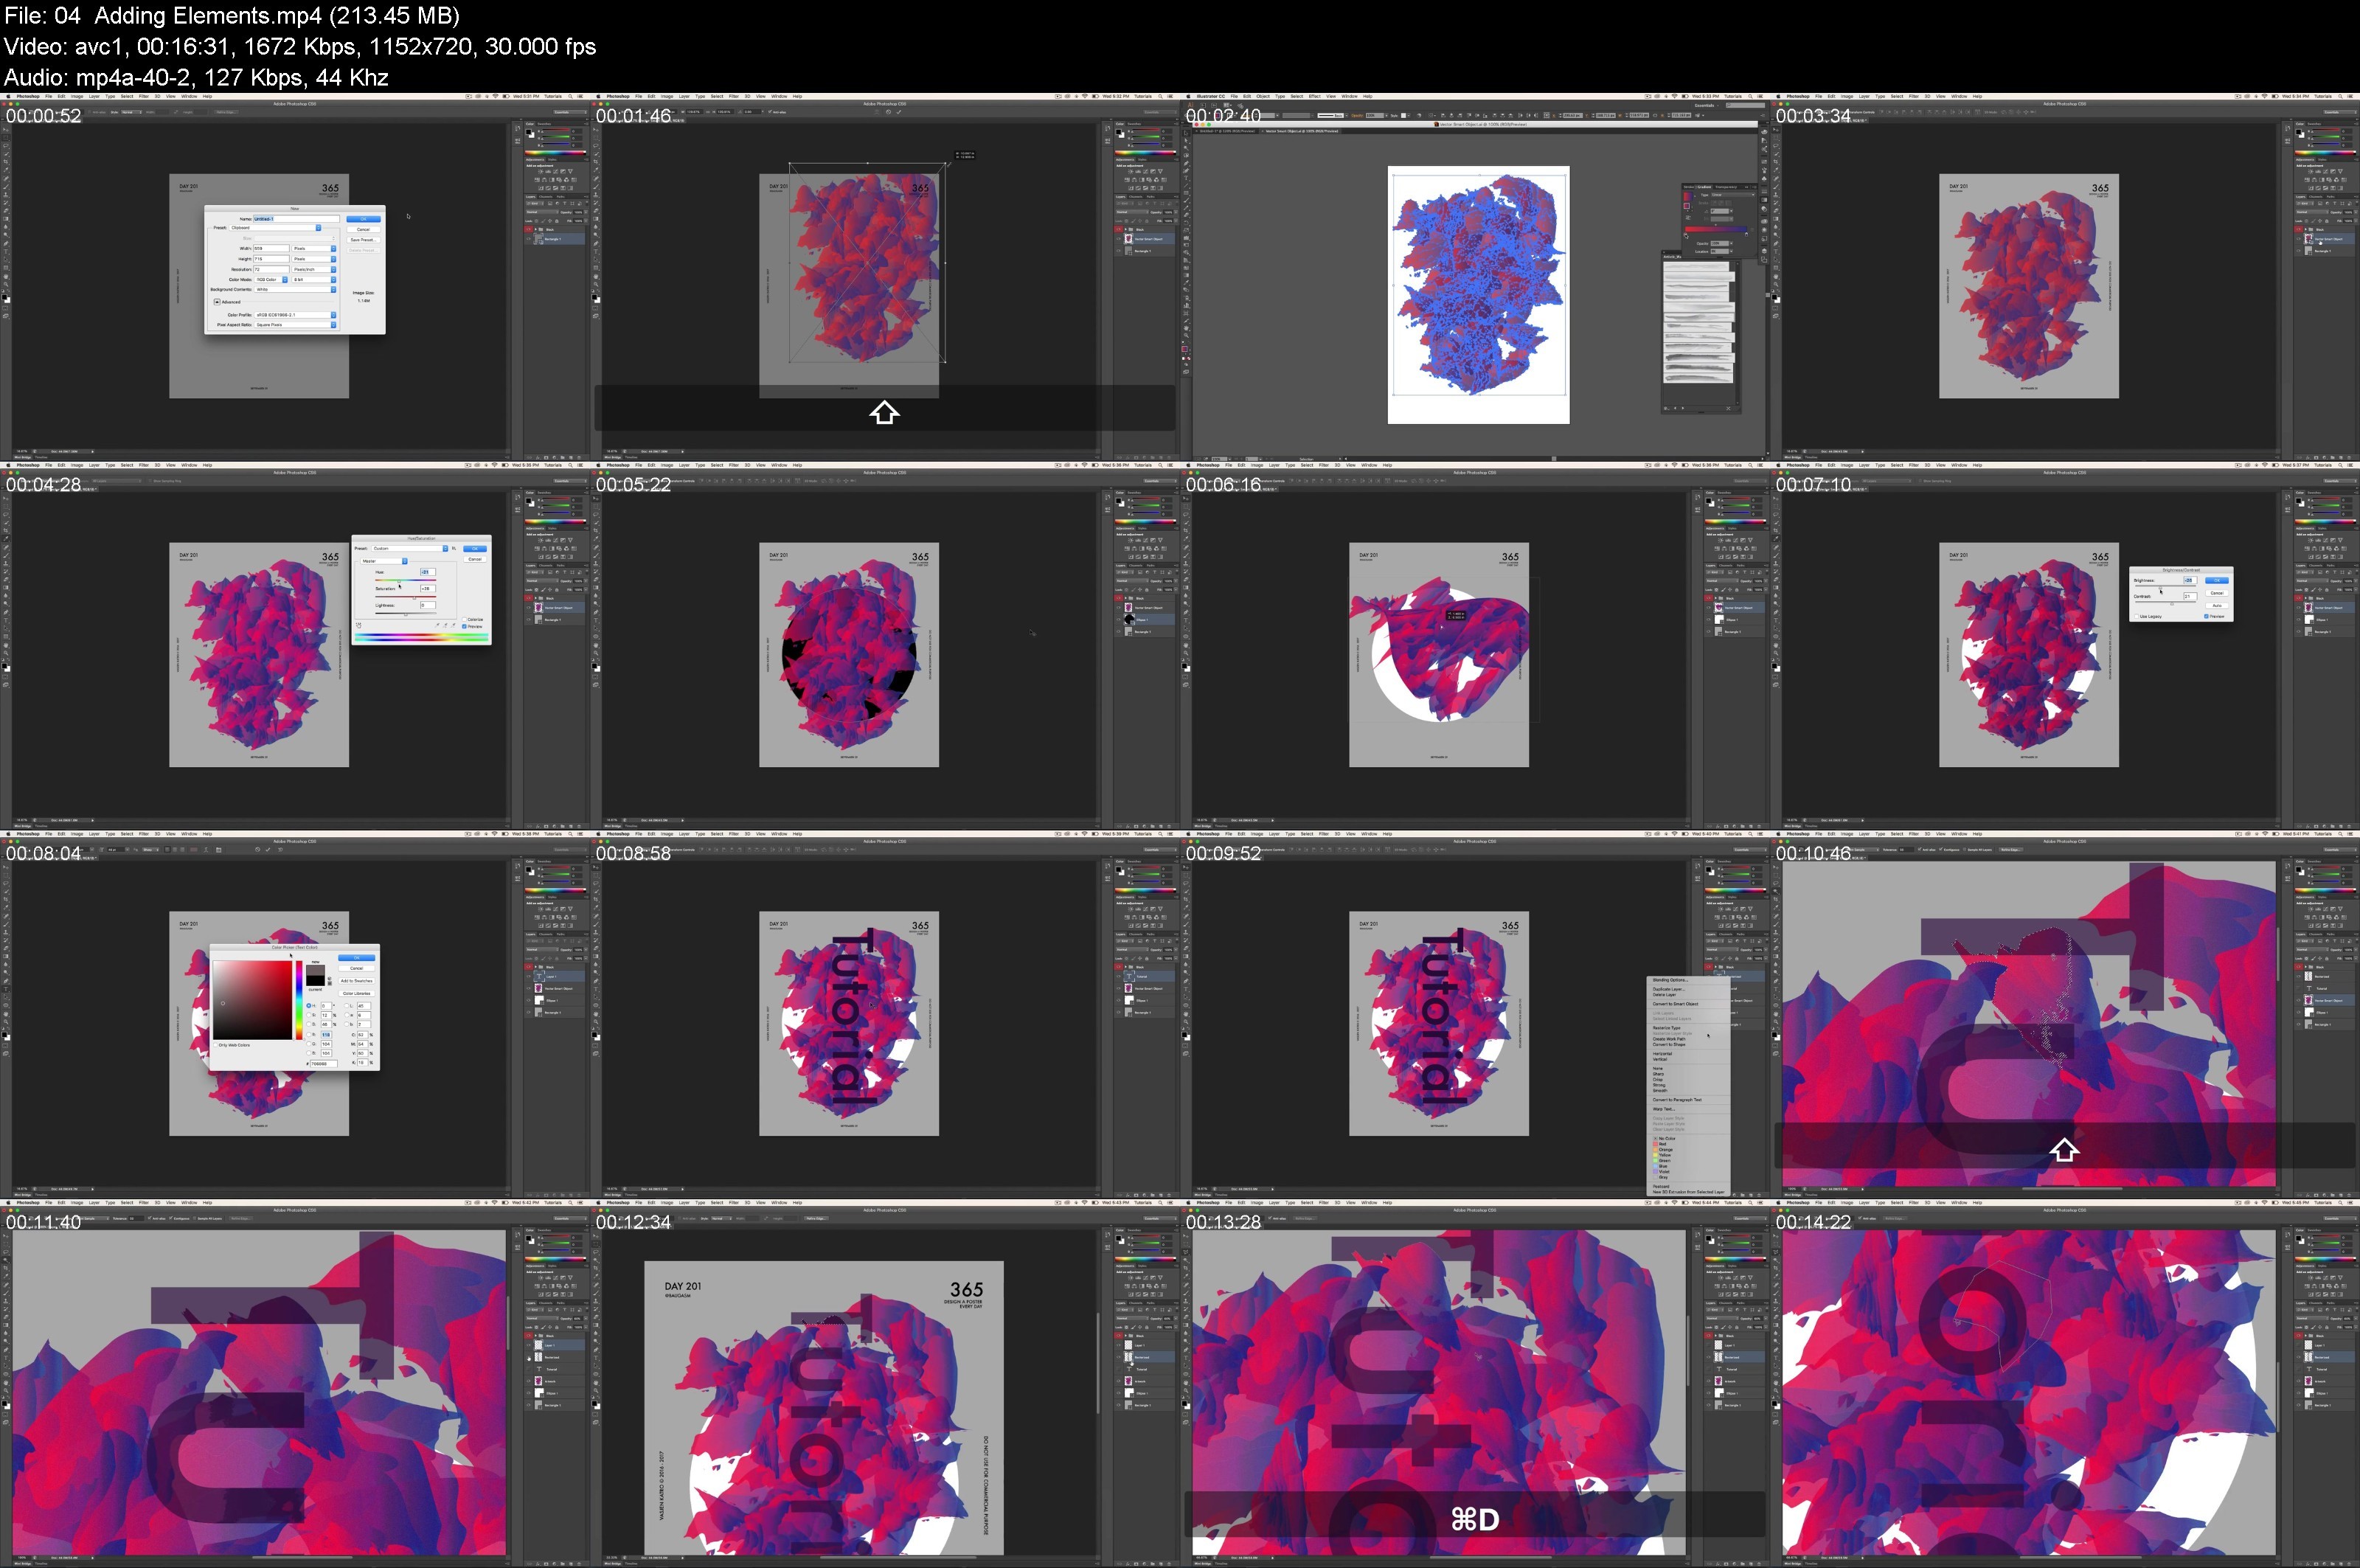
Task: Choose Convert to Smart Object in 00:09:52 menu
Action: point(1676,1004)
